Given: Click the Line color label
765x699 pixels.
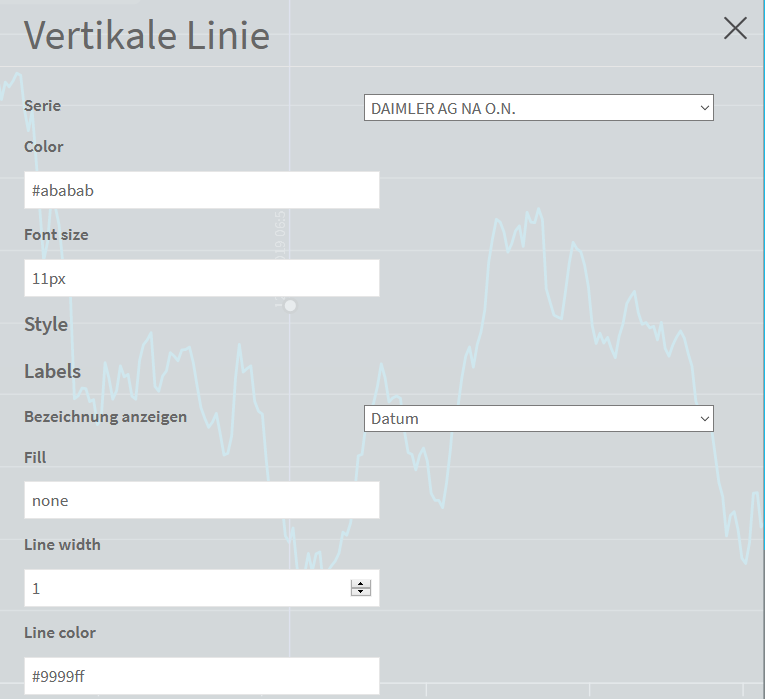Looking at the screenshot, I should (59, 633).
